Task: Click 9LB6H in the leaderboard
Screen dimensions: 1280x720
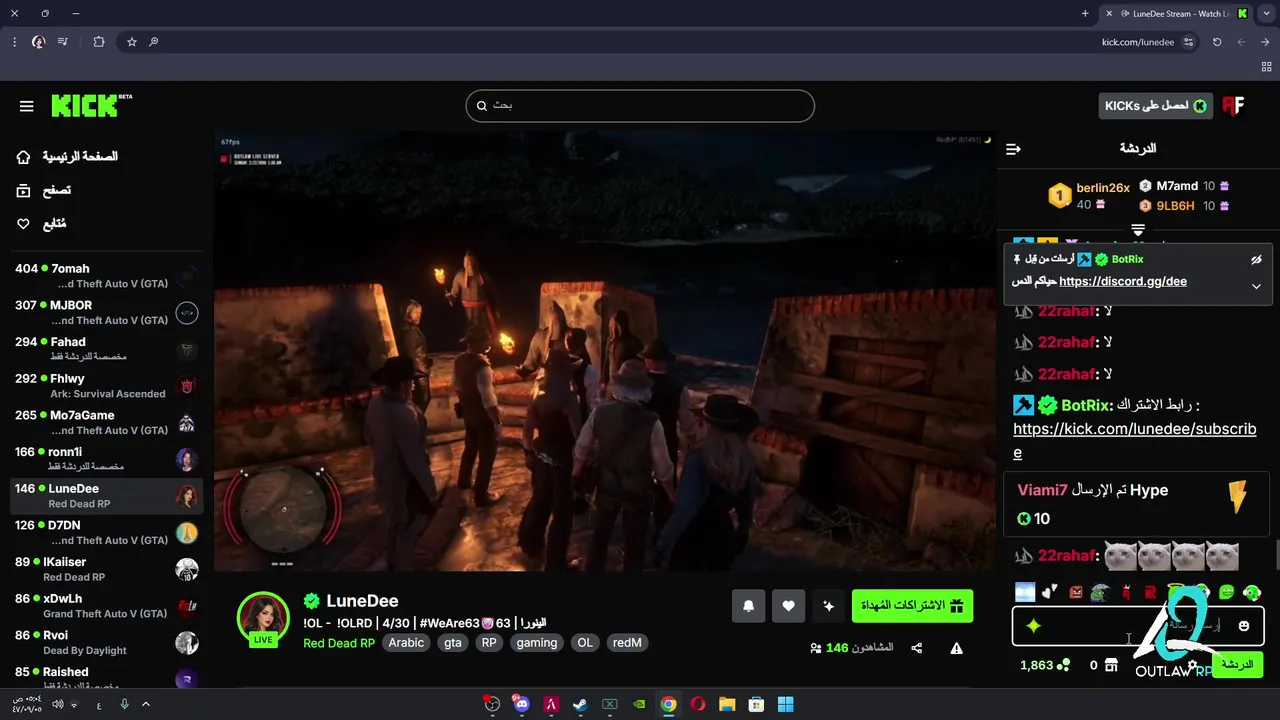Action: pos(1175,206)
